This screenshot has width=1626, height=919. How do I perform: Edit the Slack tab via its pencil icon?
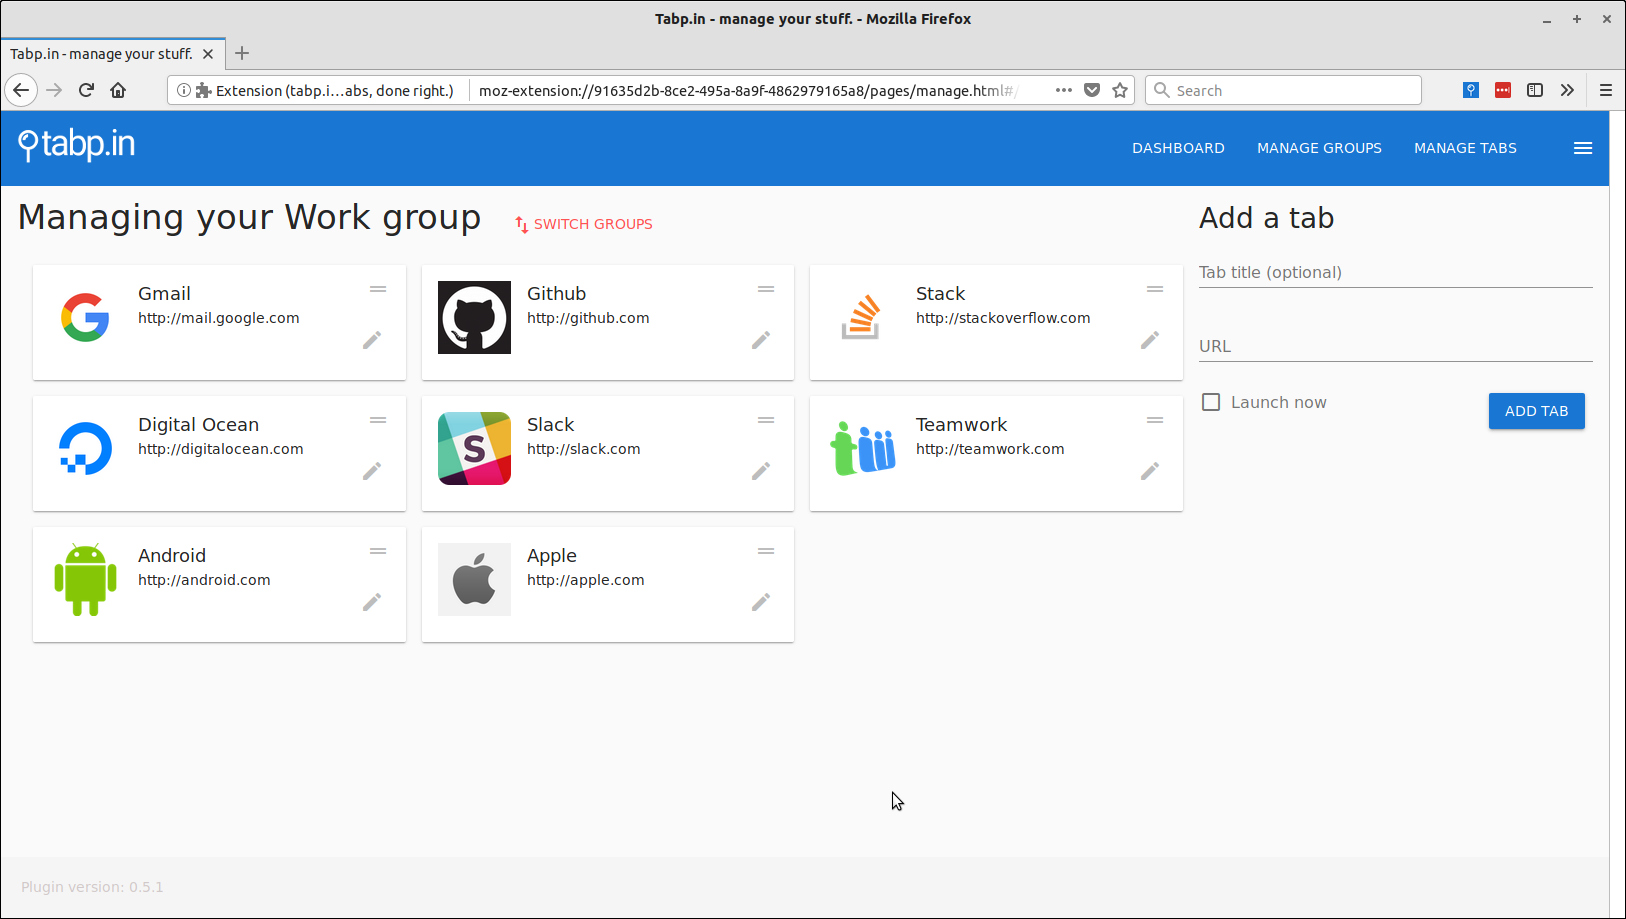761,471
